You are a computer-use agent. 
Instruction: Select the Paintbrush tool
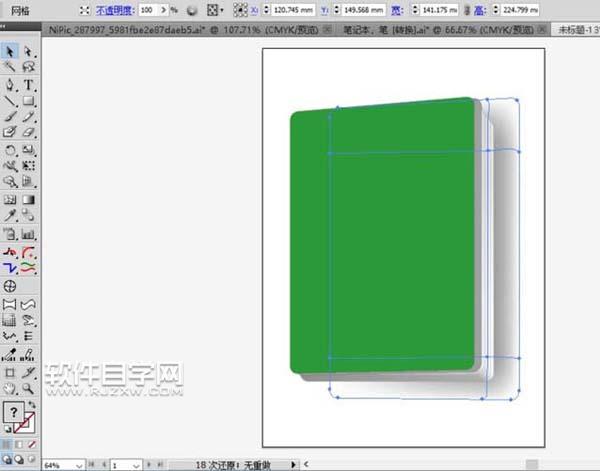10,116
